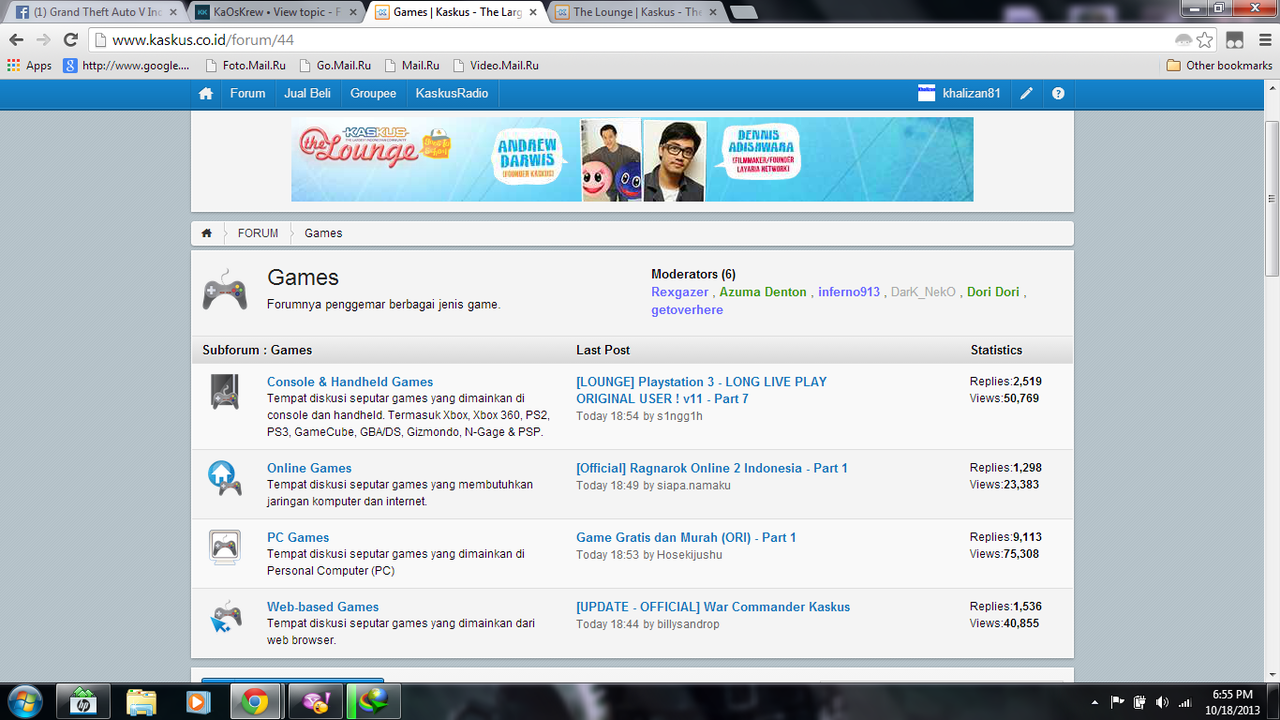The height and width of the screenshot is (720, 1280).
Task: Open the Chrome menu icon
Action: (x=1263, y=40)
